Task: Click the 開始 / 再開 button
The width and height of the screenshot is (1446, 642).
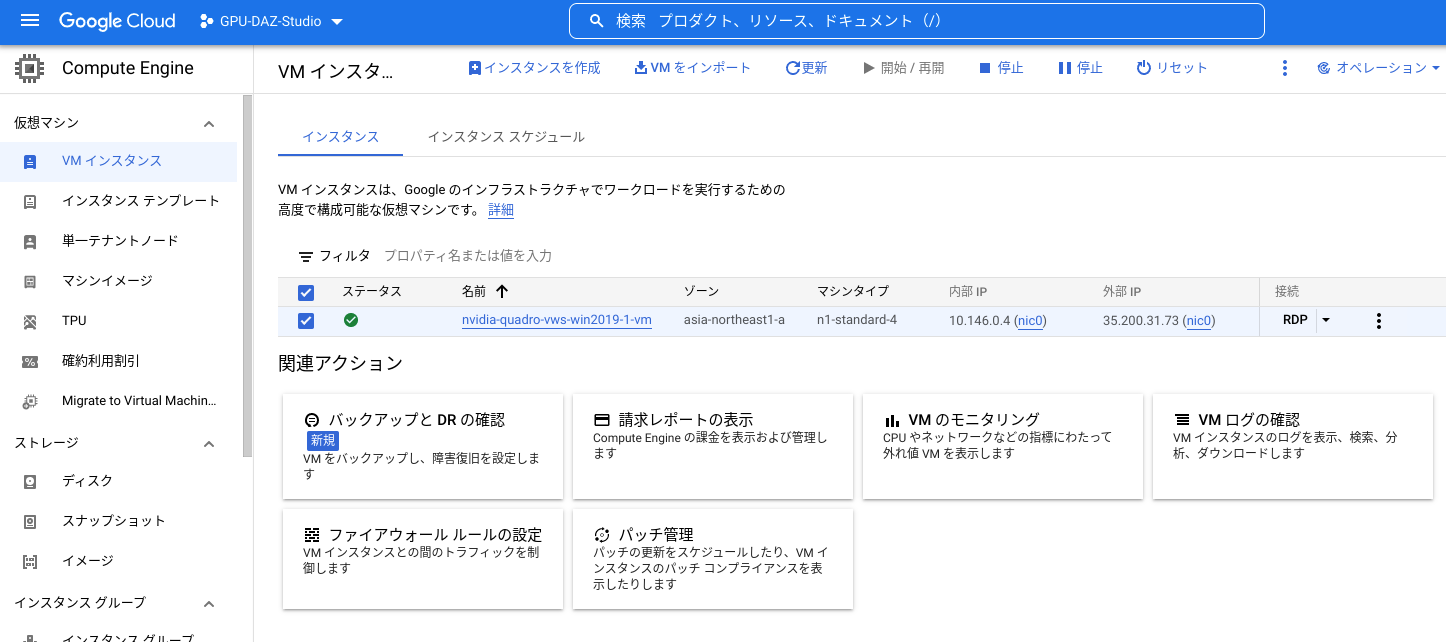Action: [903, 68]
